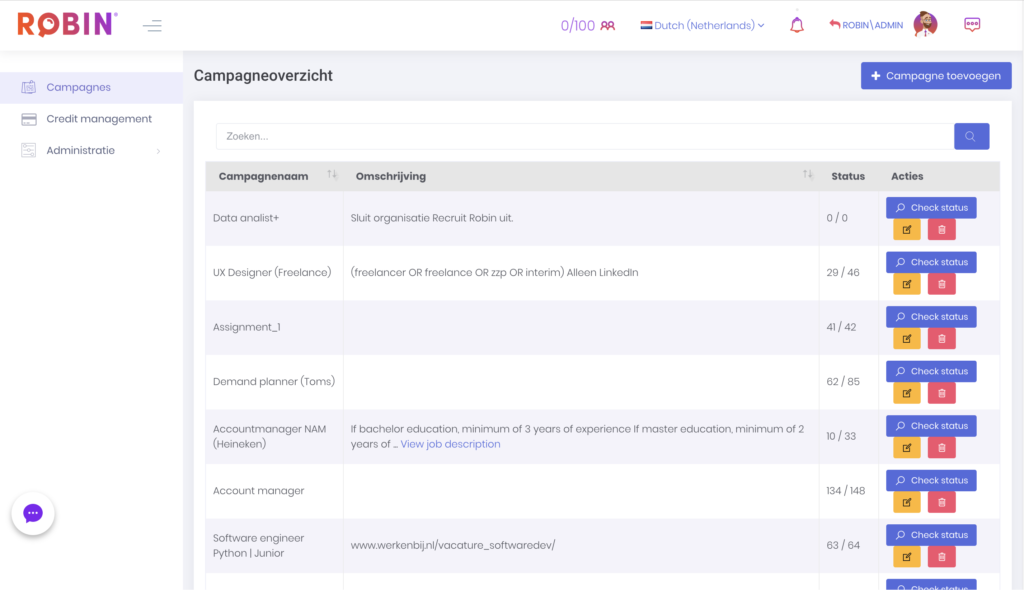
Task: Click the hamburger menu beside the logo
Action: (x=152, y=26)
